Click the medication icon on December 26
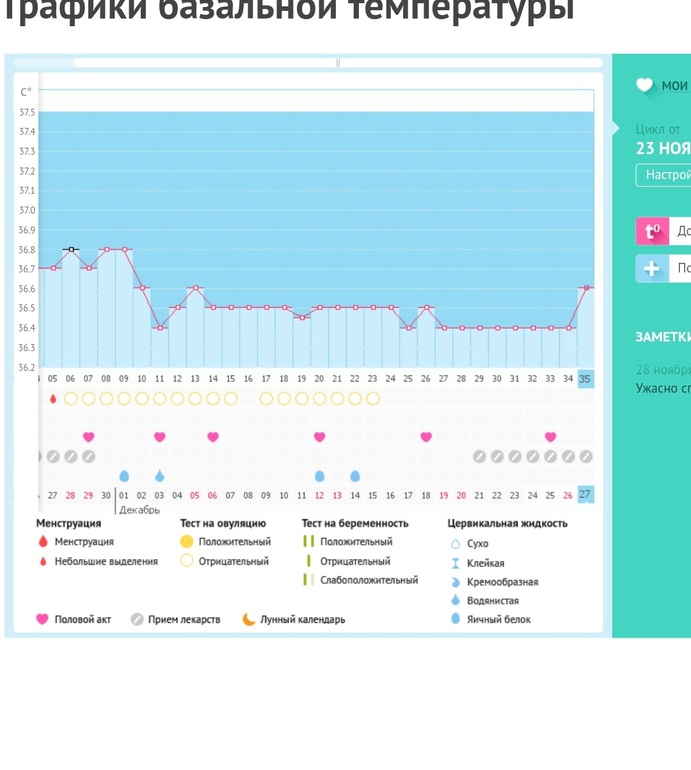 [568, 456]
